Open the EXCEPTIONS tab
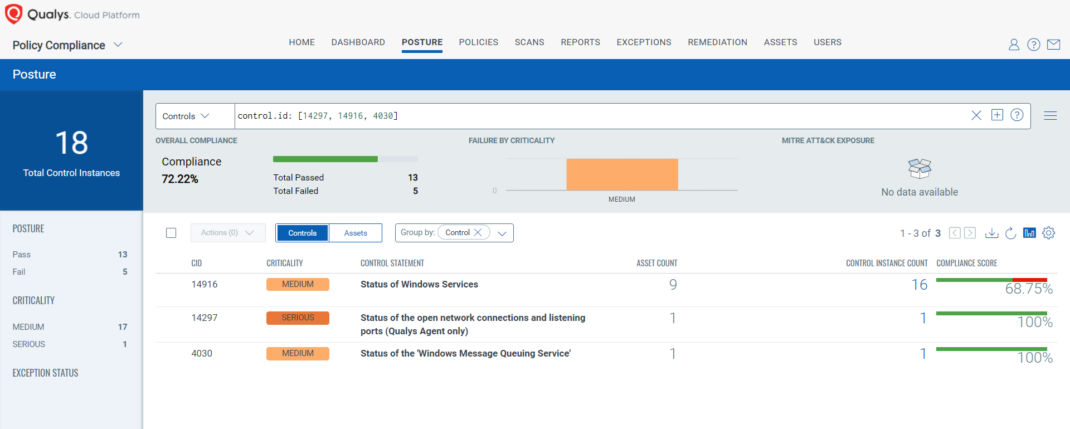The width and height of the screenshot is (1070, 429). (x=644, y=42)
